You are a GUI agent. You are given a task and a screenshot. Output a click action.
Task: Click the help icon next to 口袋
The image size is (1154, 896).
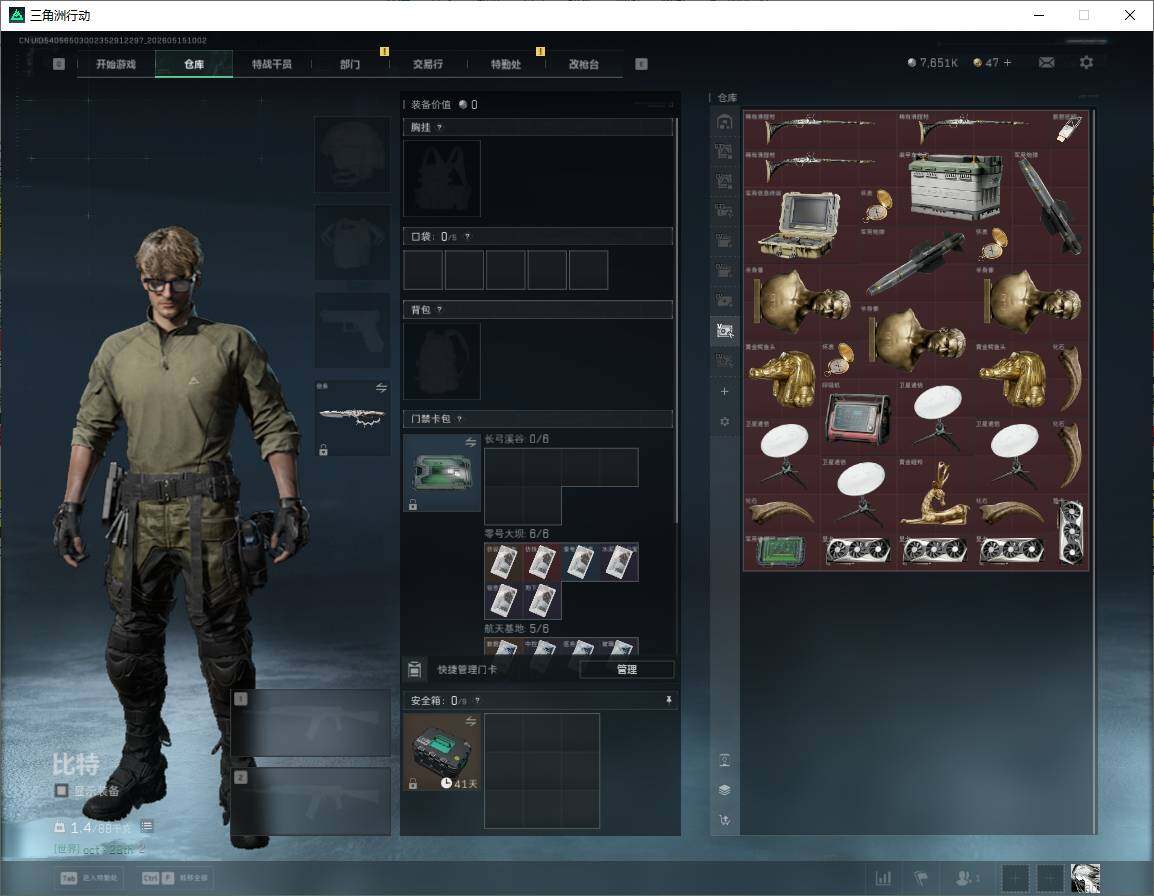(467, 236)
